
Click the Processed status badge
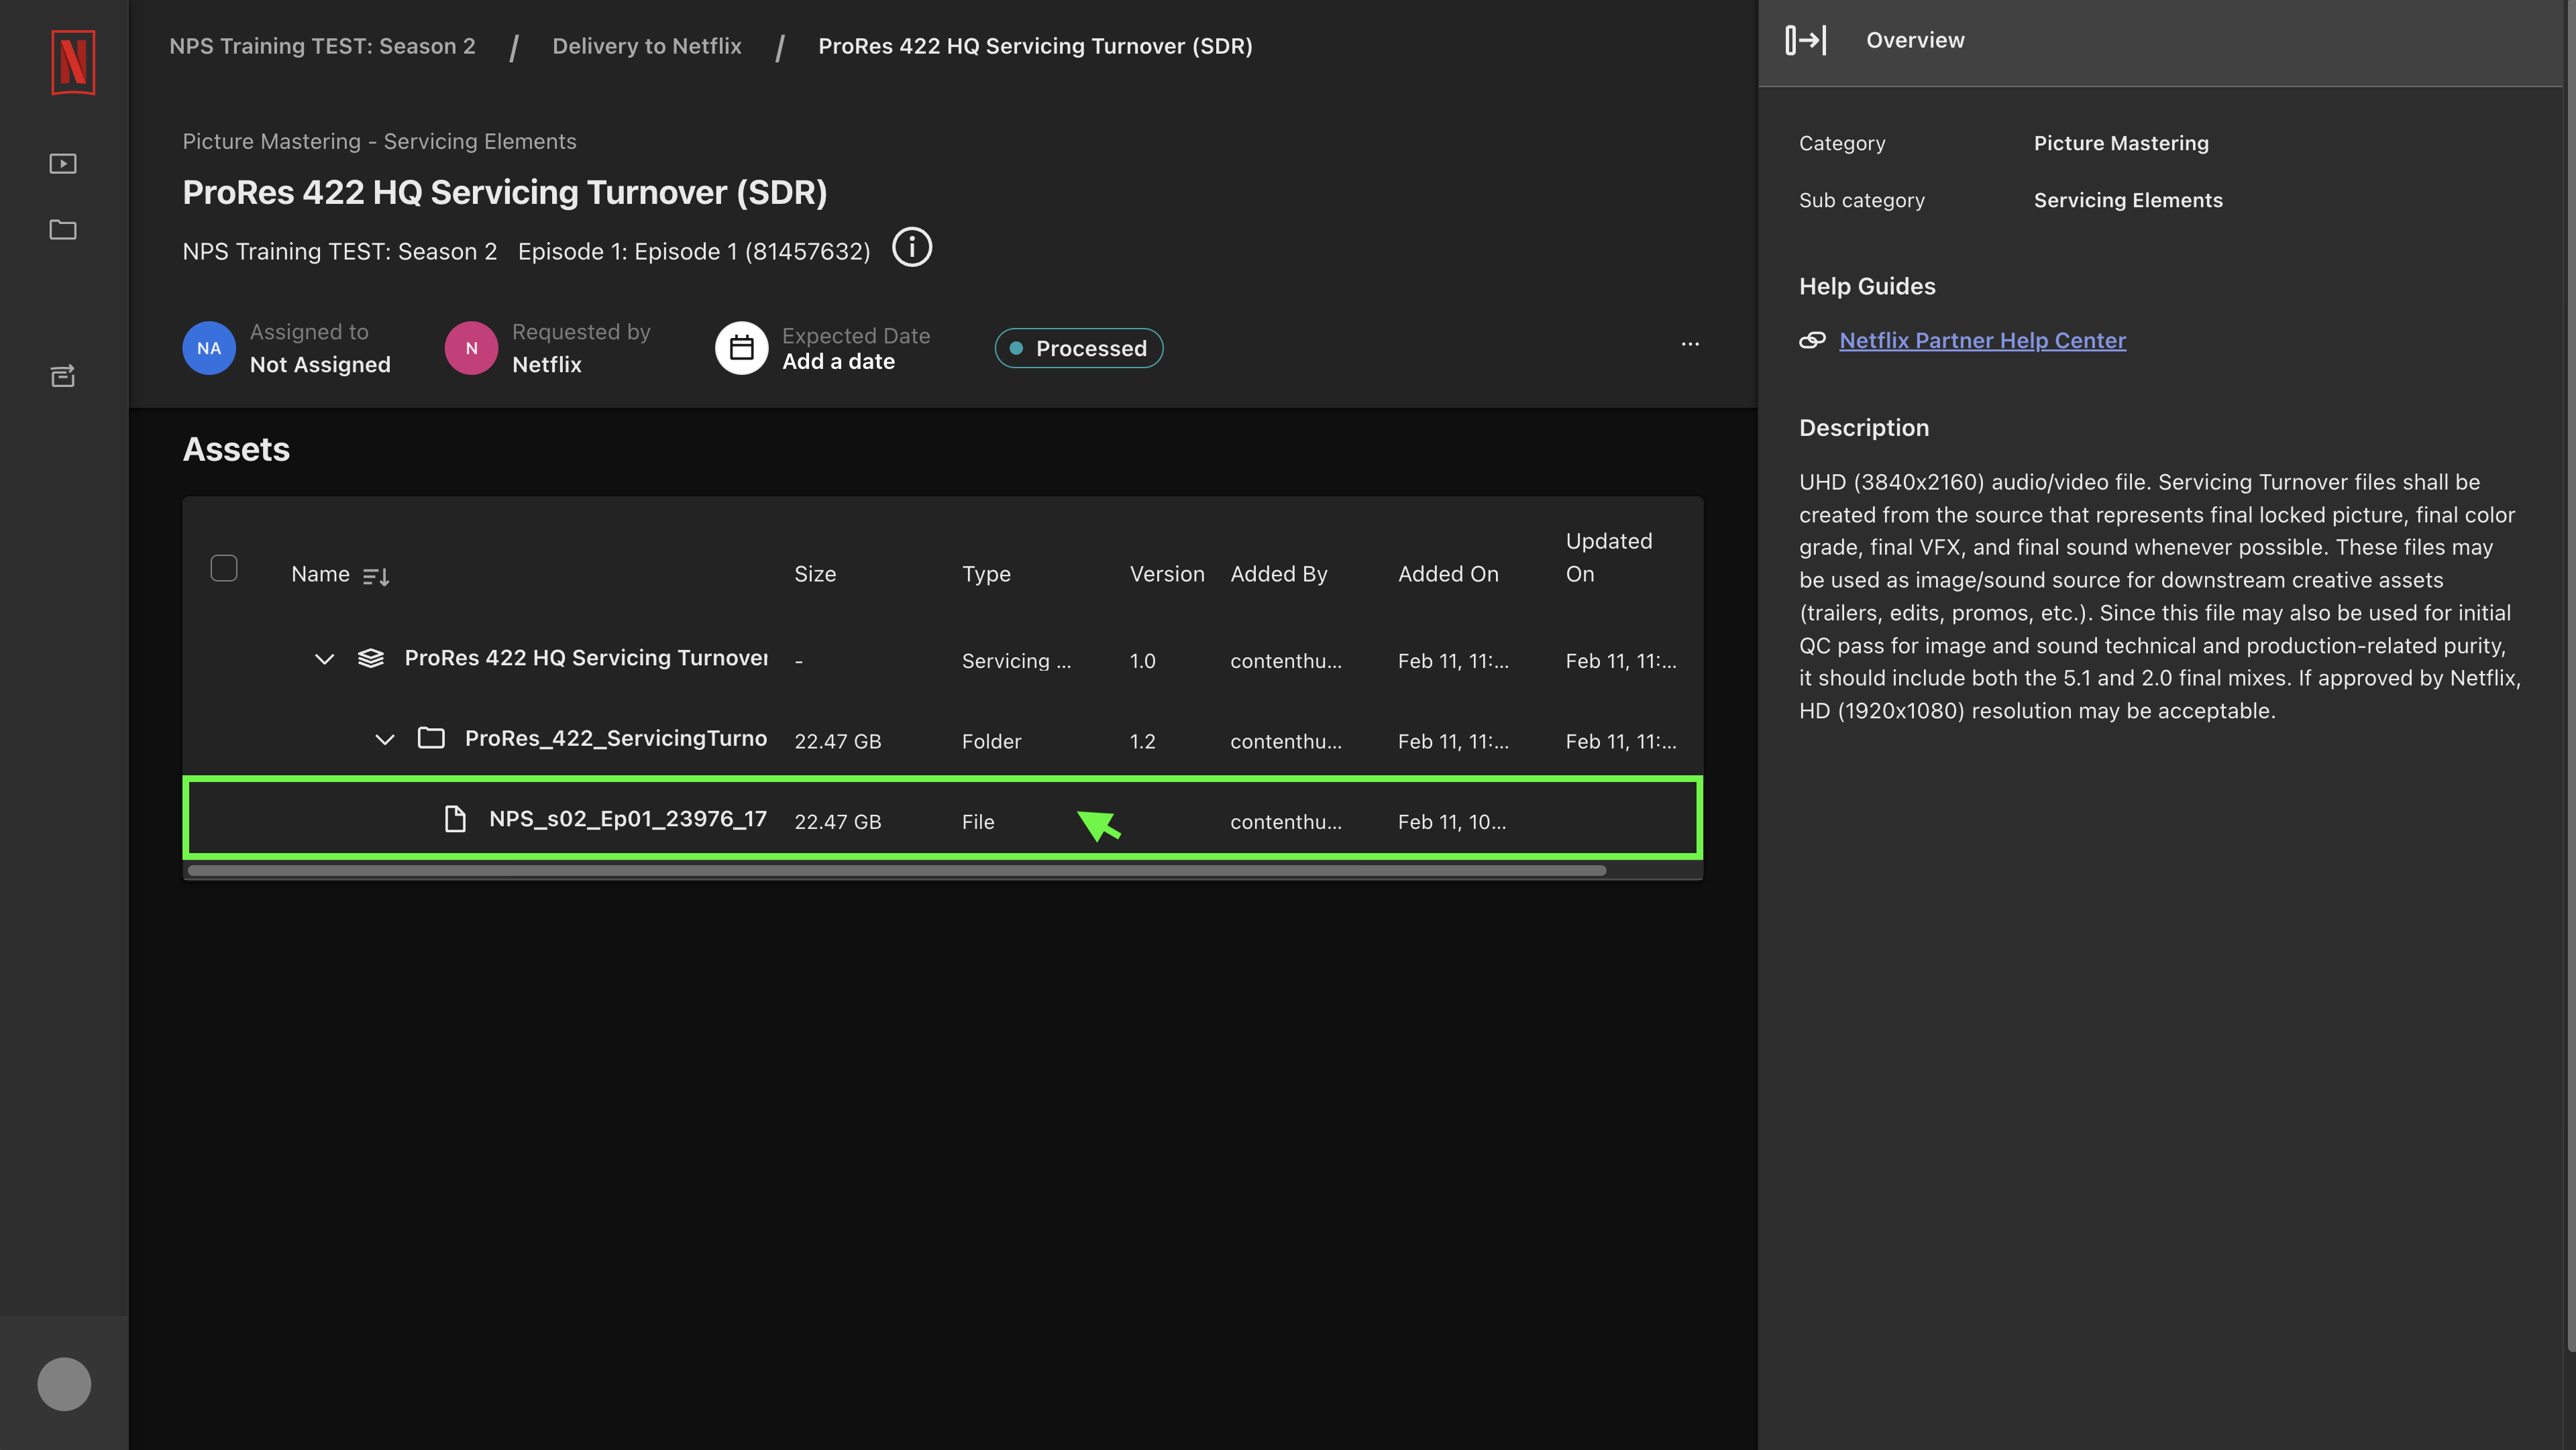click(1079, 348)
